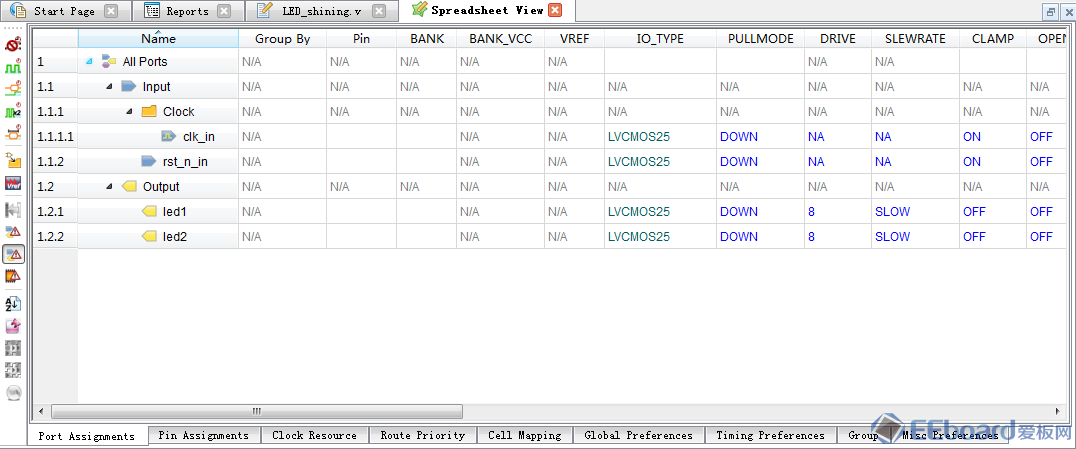Click LVCMOS25 IO_TYPE cell of rst_n_in
Image resolution: width=1076 pixels, height=449 pixels.
pos(660,162)
